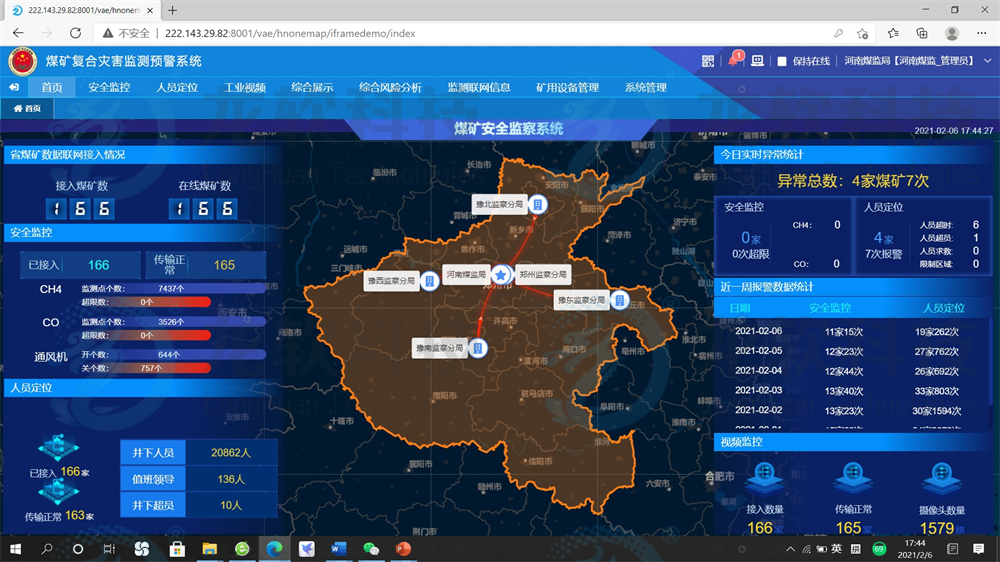
Task: Click the 河南煤监局 star marker on map
Action: pos(501,275)
